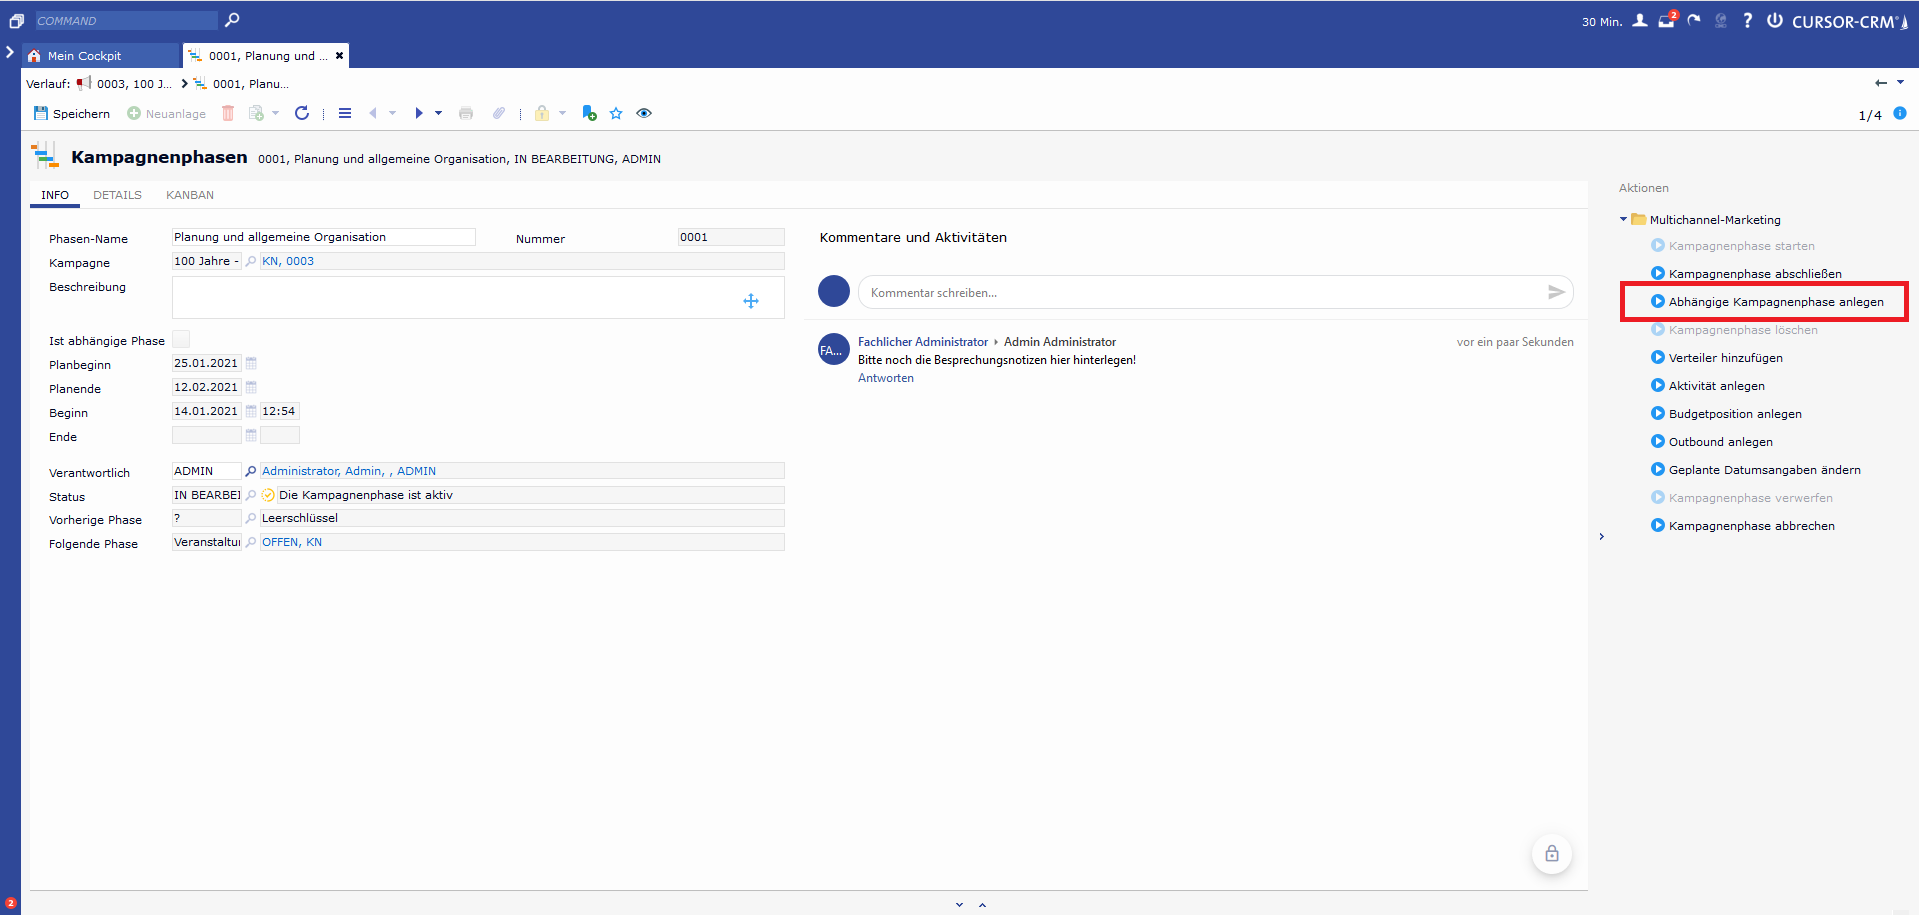
Task: Click 'Abhängige Kampagnenphase anlegen' action
Action: pyautogui.click(x=1775, y=302)
